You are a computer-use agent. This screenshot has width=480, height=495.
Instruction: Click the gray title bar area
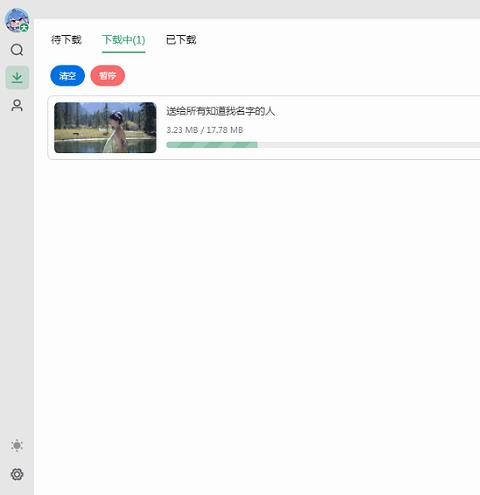click(257, 9)
